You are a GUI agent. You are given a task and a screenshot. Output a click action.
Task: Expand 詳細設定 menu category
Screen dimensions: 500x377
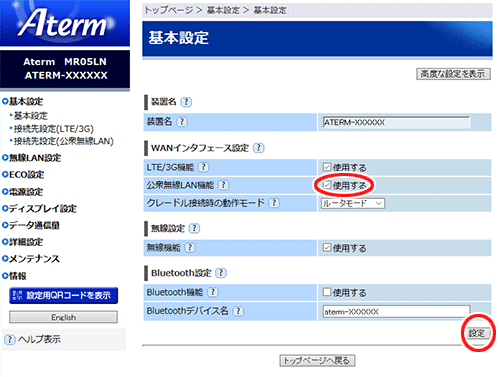[23, 242]
